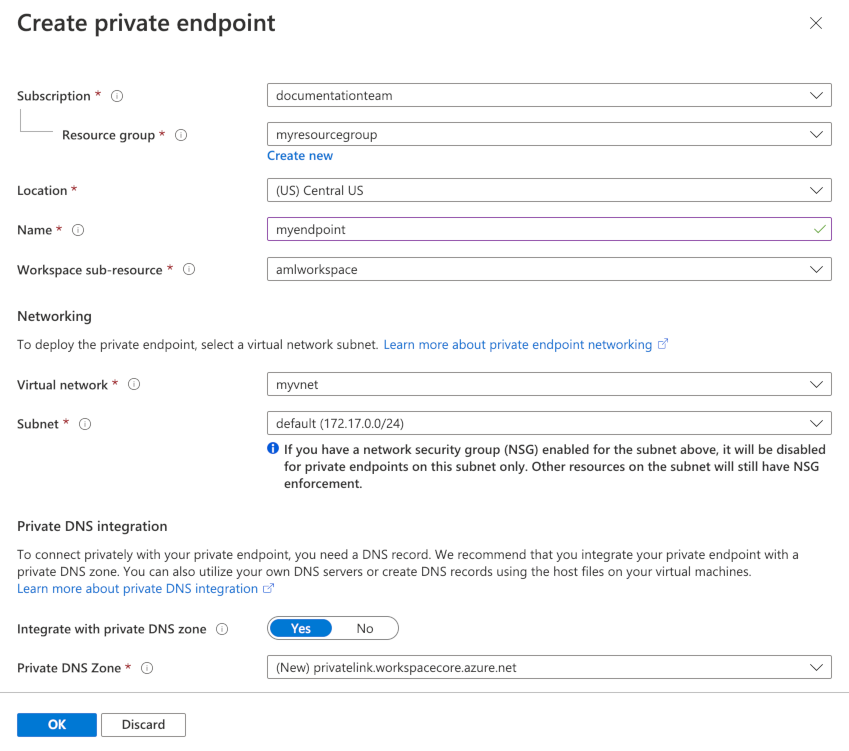Click the Subnet info icon

tap(85, 423)
